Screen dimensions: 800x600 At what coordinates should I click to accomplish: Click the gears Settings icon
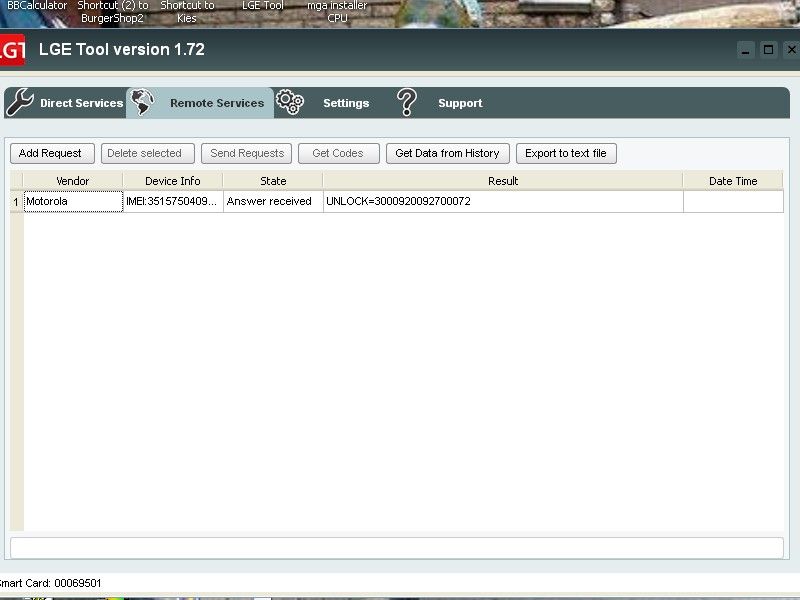(x=290, y=102)
